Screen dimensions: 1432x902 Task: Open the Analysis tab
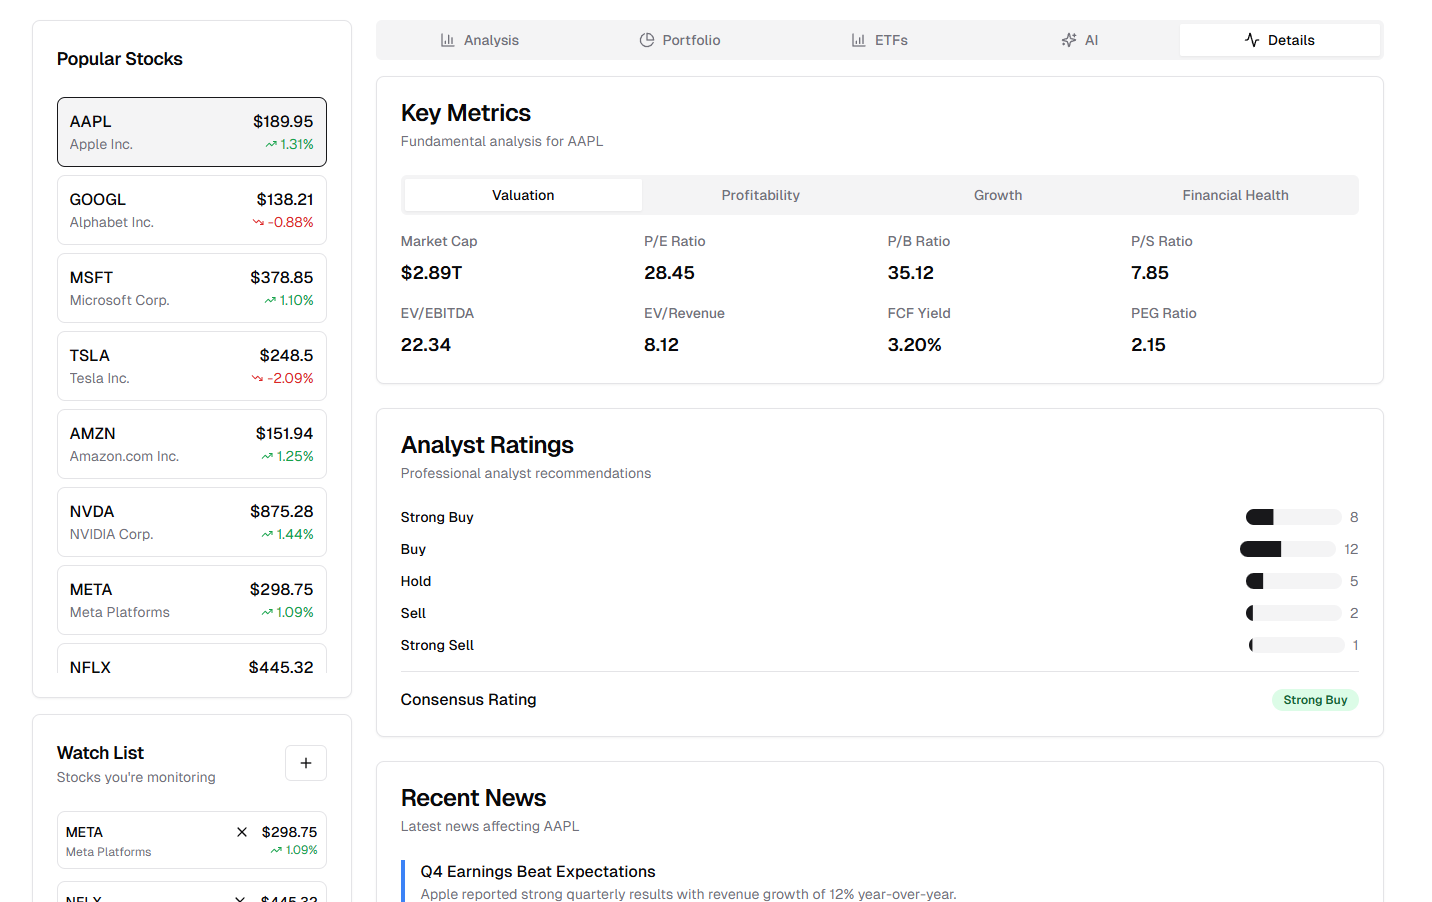point(479,40)
